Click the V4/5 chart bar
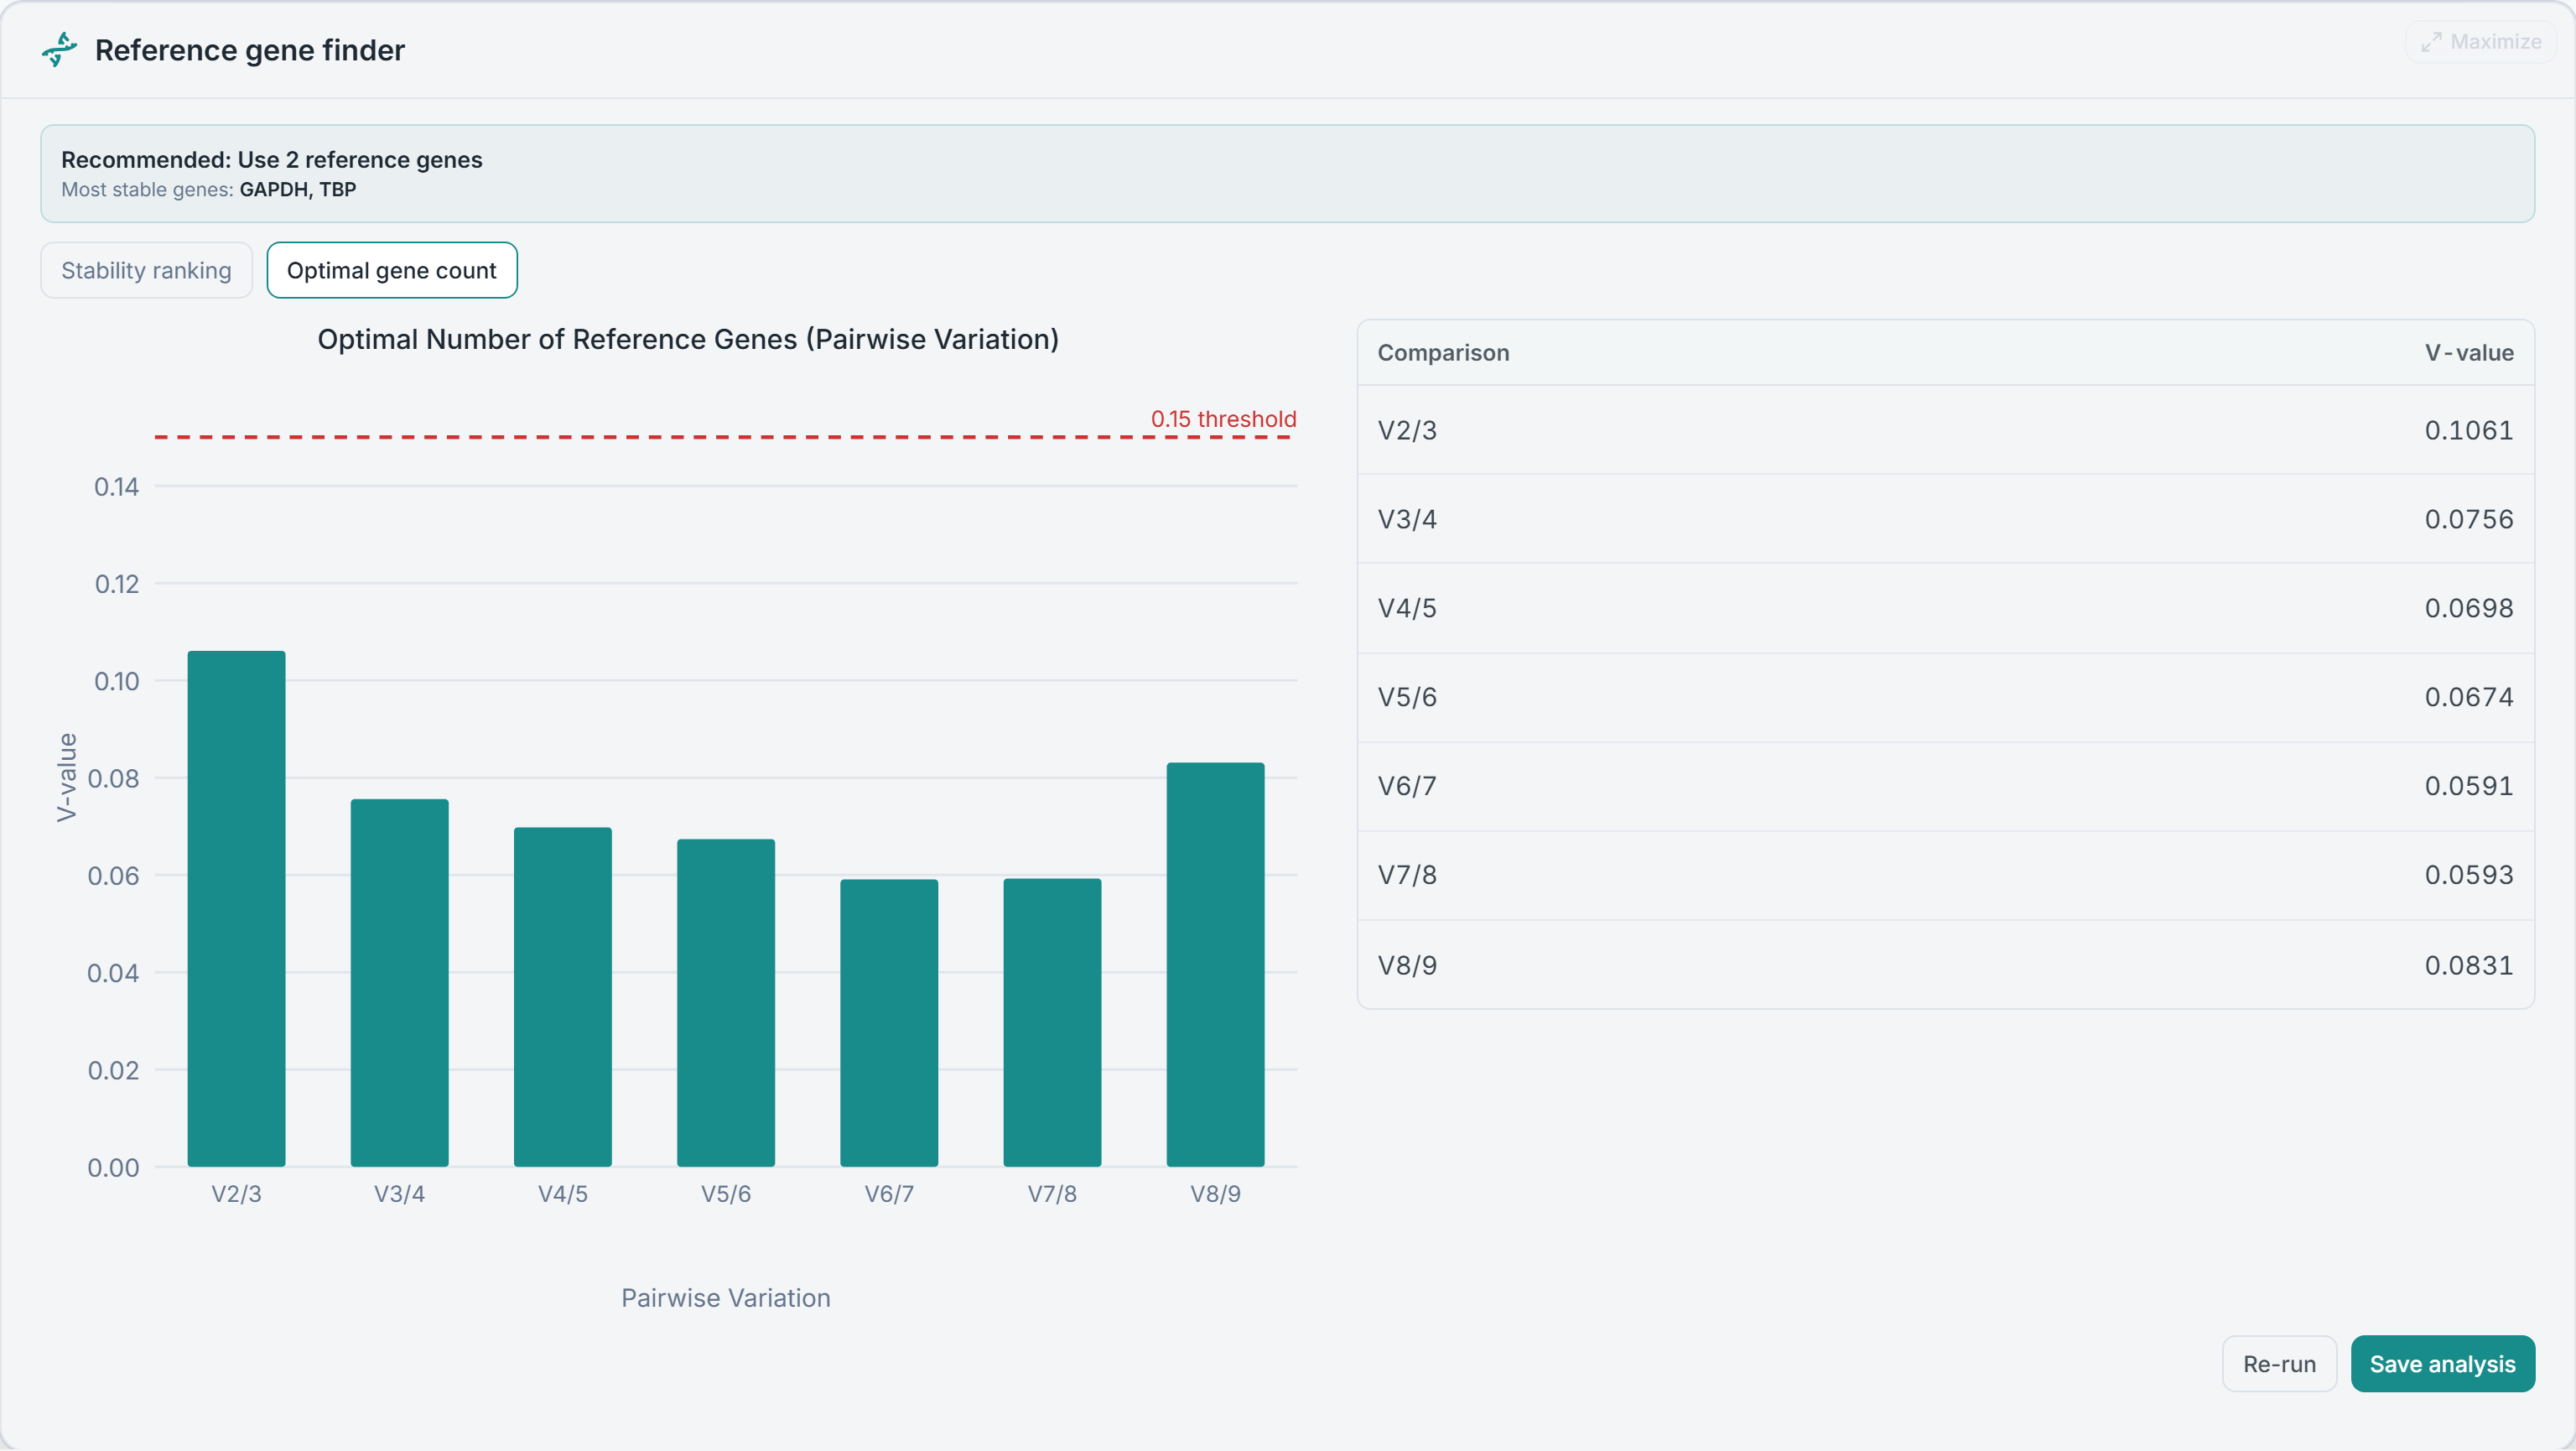2576x1451 pixels. (562, 996)
